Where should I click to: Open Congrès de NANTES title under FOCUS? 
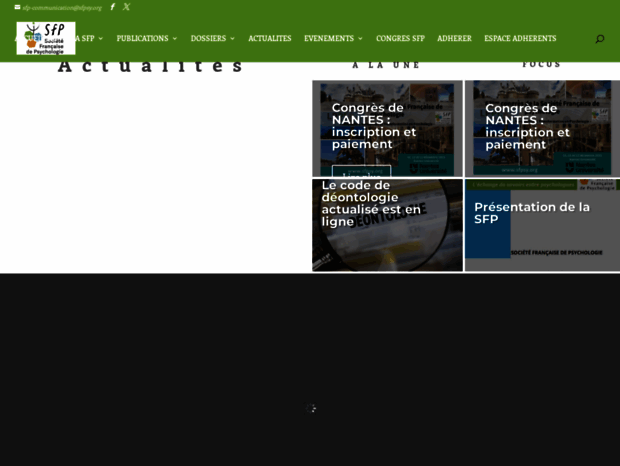pos(527,126)
